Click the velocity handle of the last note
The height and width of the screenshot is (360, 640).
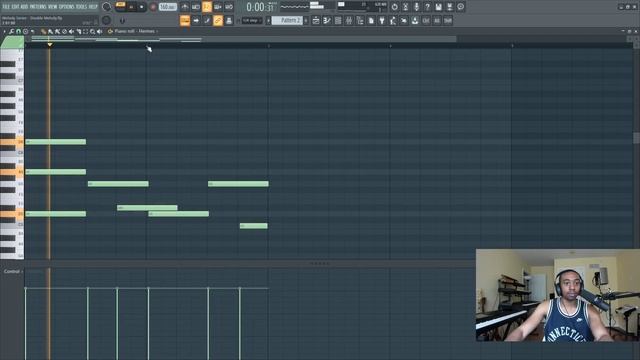point(240,289)
